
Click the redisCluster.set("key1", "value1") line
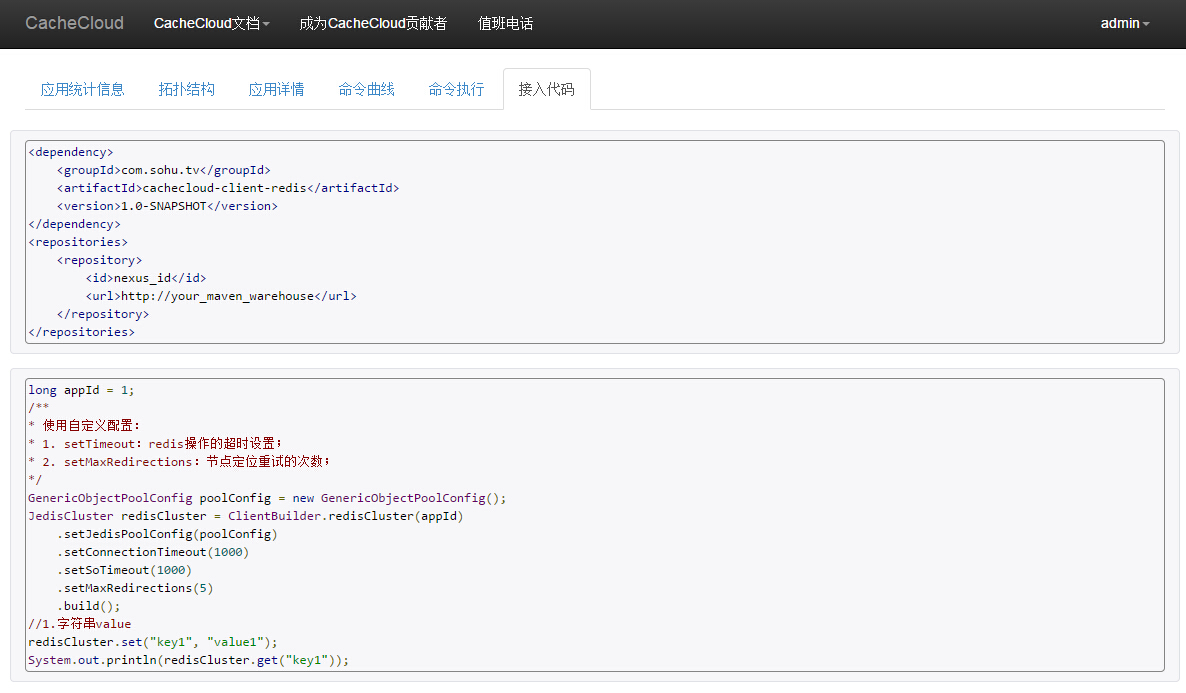pyautogui.click(x=153, y=642)
